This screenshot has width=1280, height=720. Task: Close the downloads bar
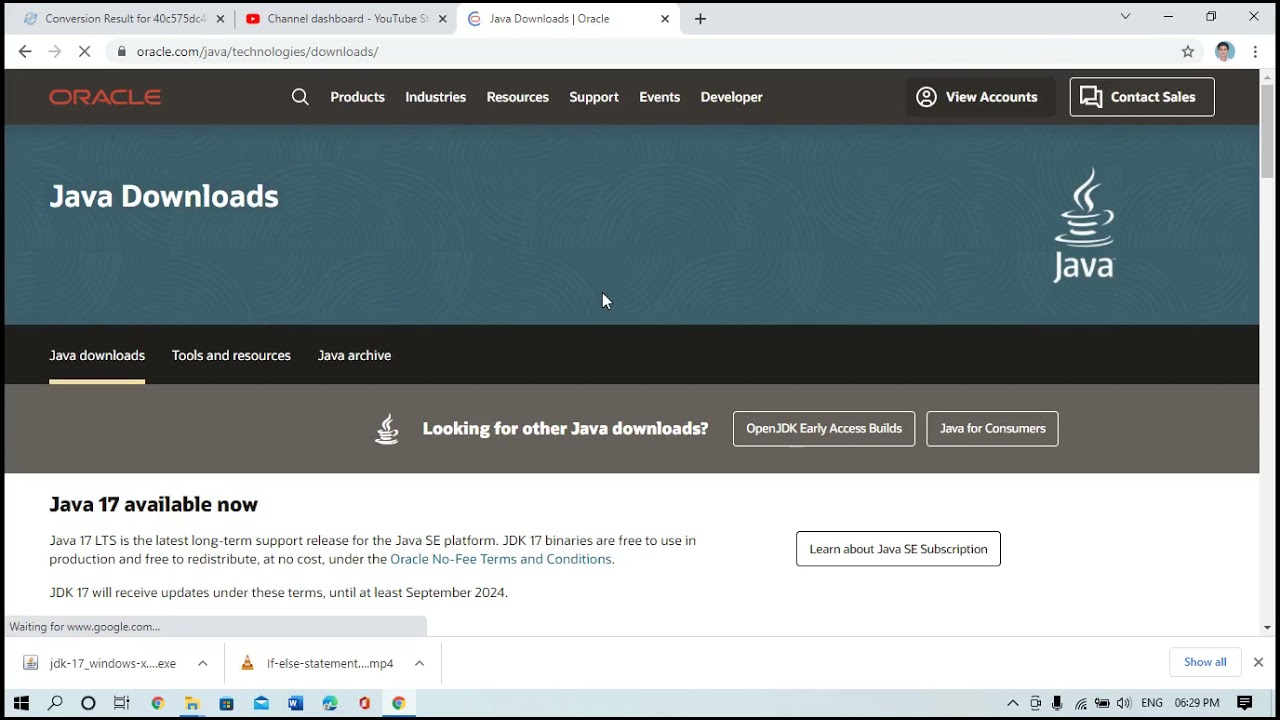coord(1258,662)
